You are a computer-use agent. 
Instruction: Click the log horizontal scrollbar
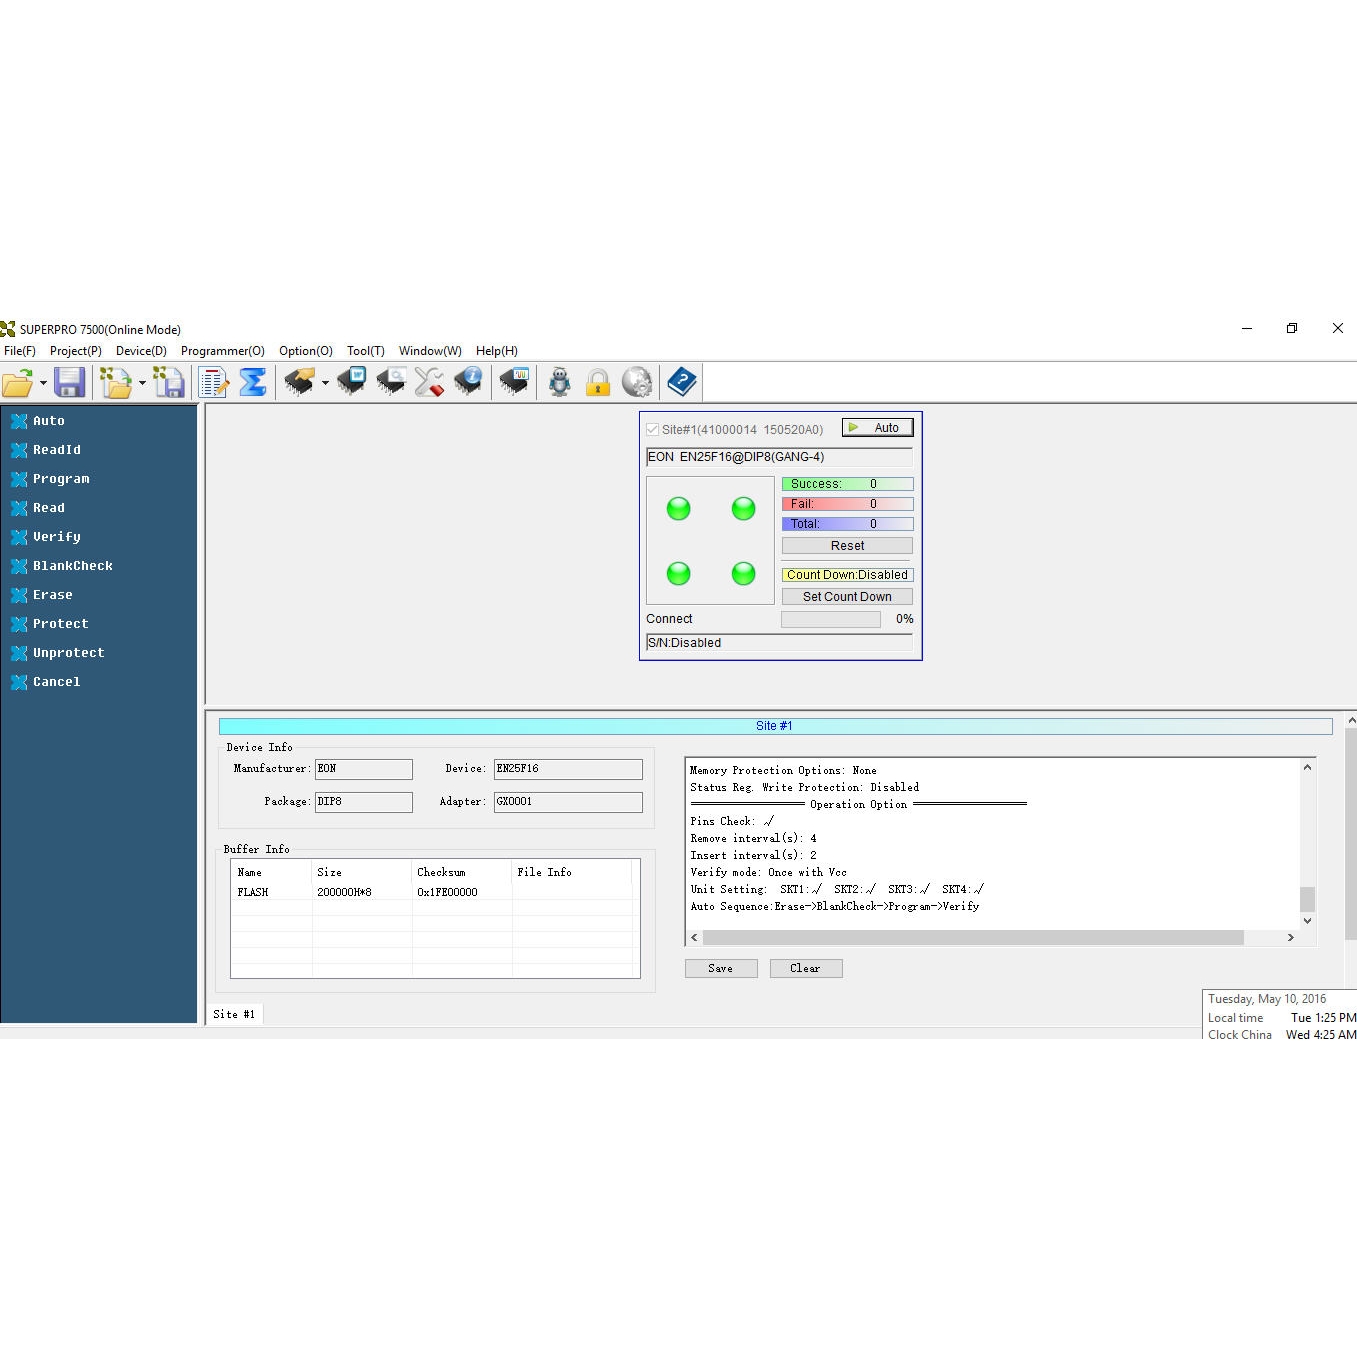[x=972, y=938]
